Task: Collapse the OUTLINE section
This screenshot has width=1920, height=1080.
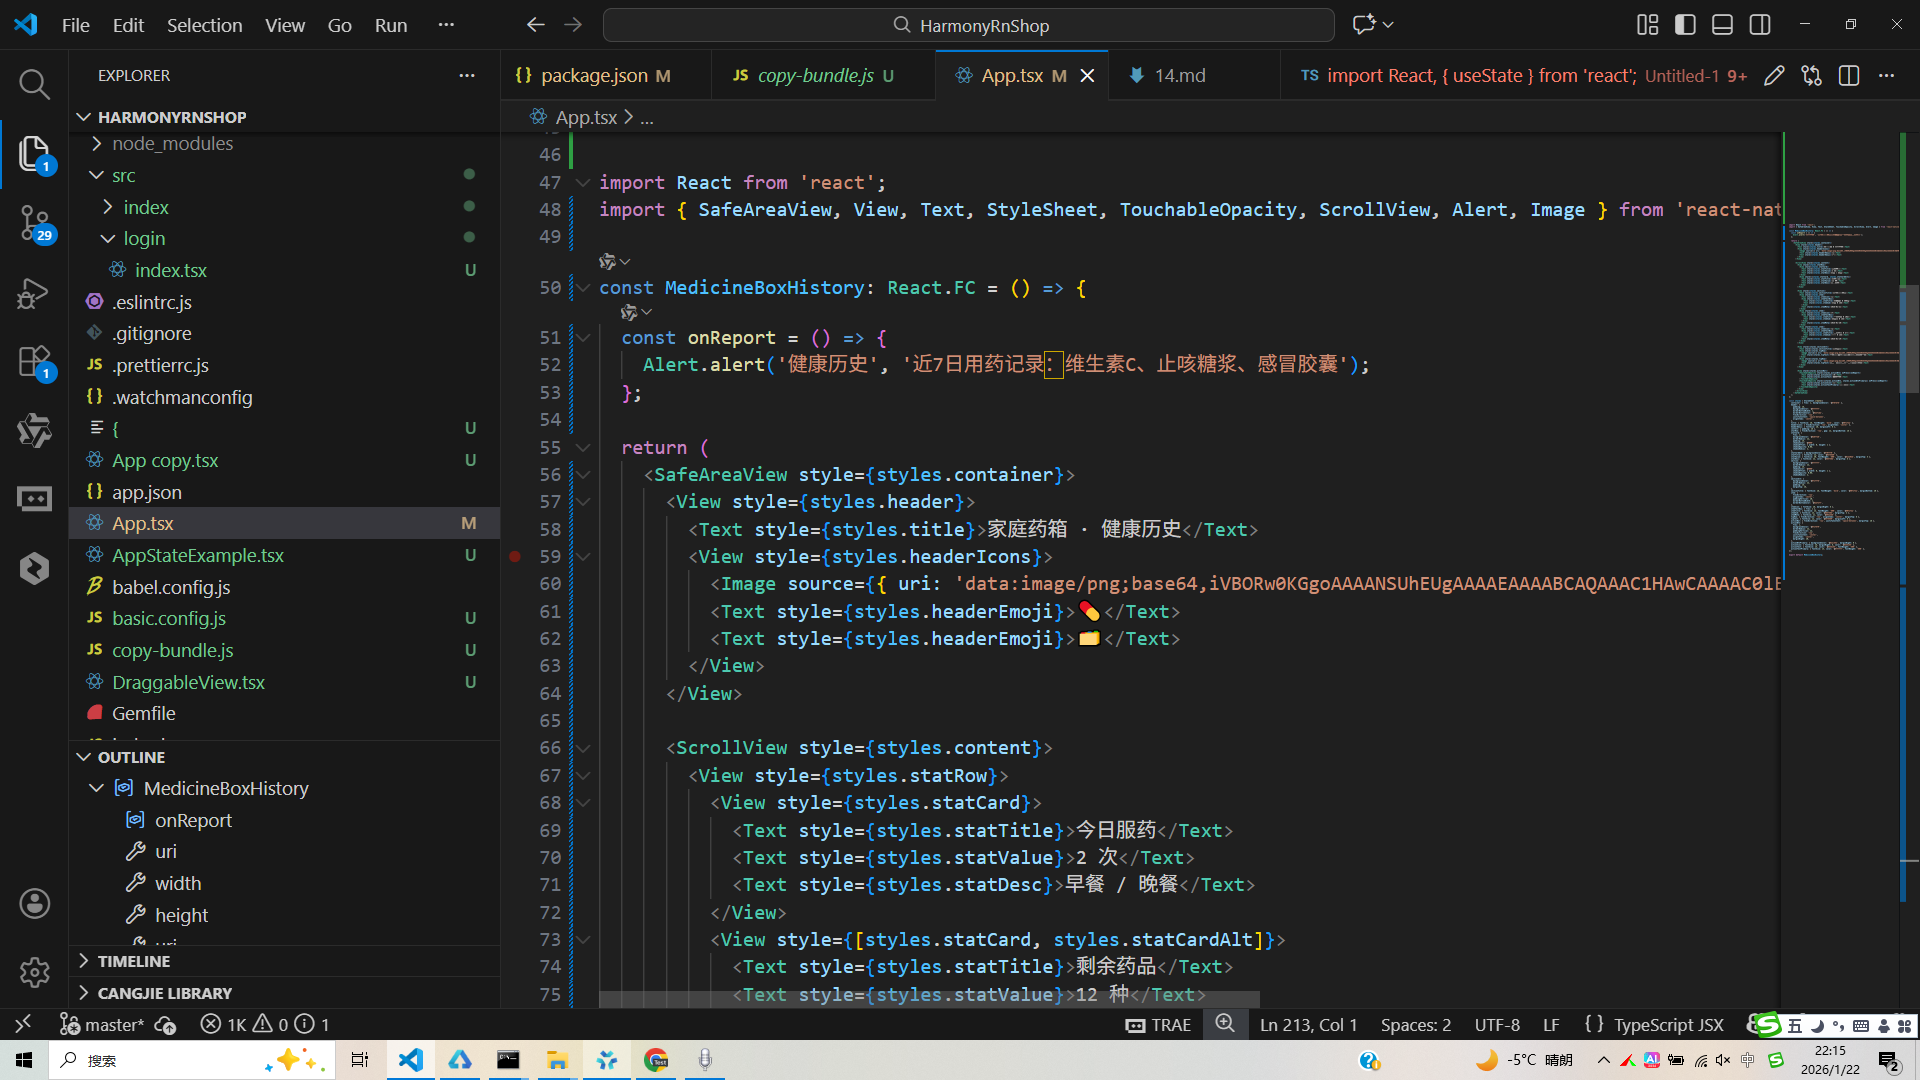Action: pyautogui.click(x=284, y=757)
